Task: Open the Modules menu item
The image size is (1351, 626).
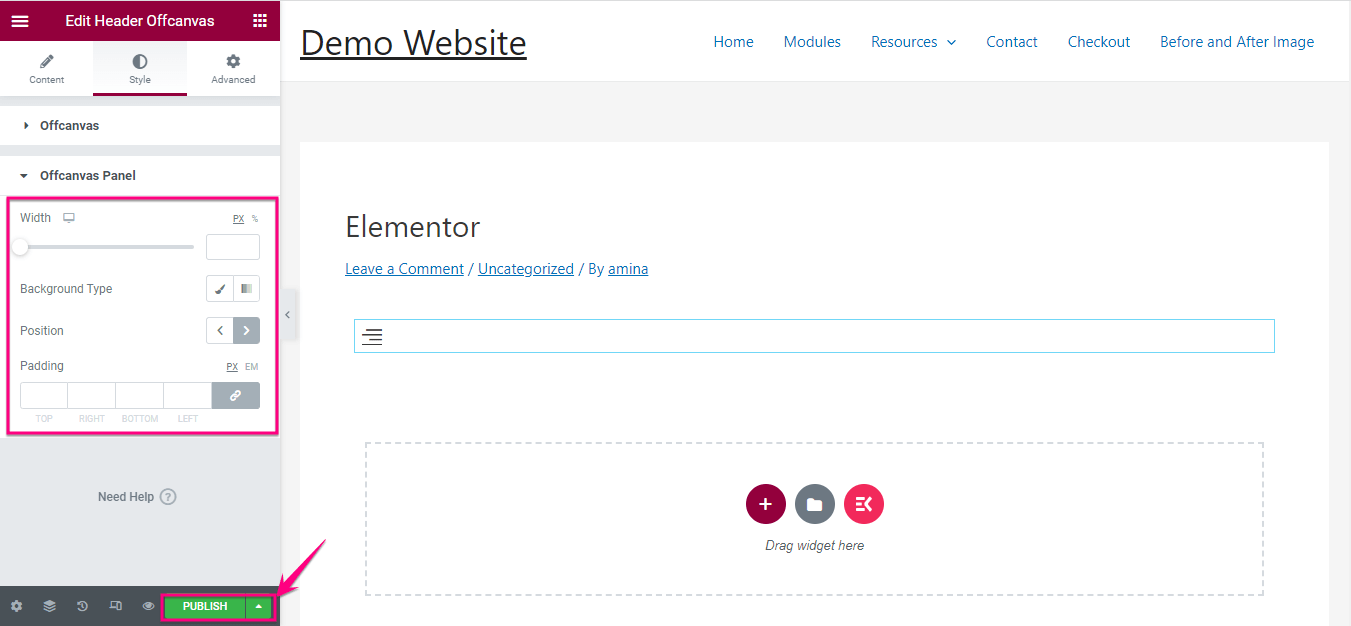Action: click(812, 42)
